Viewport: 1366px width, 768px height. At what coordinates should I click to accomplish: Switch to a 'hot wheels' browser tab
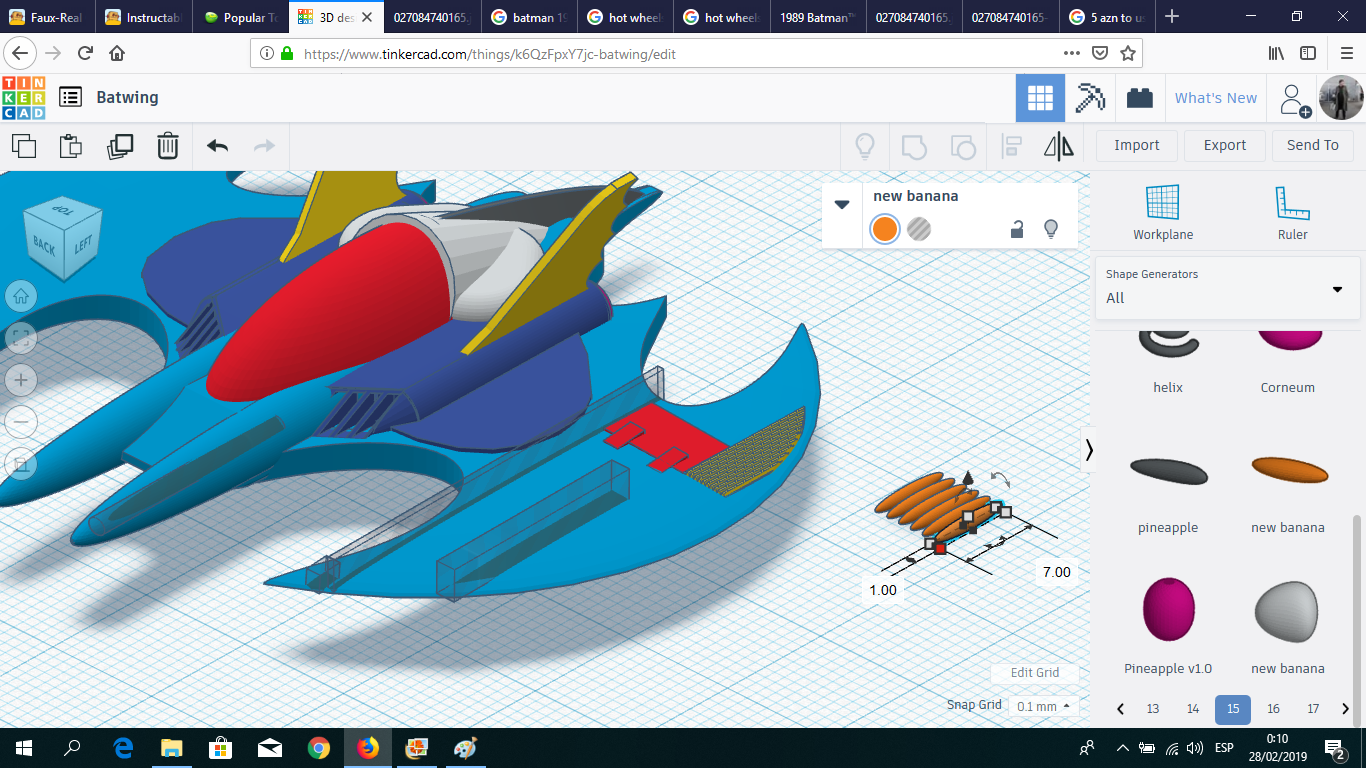(625, 16)
